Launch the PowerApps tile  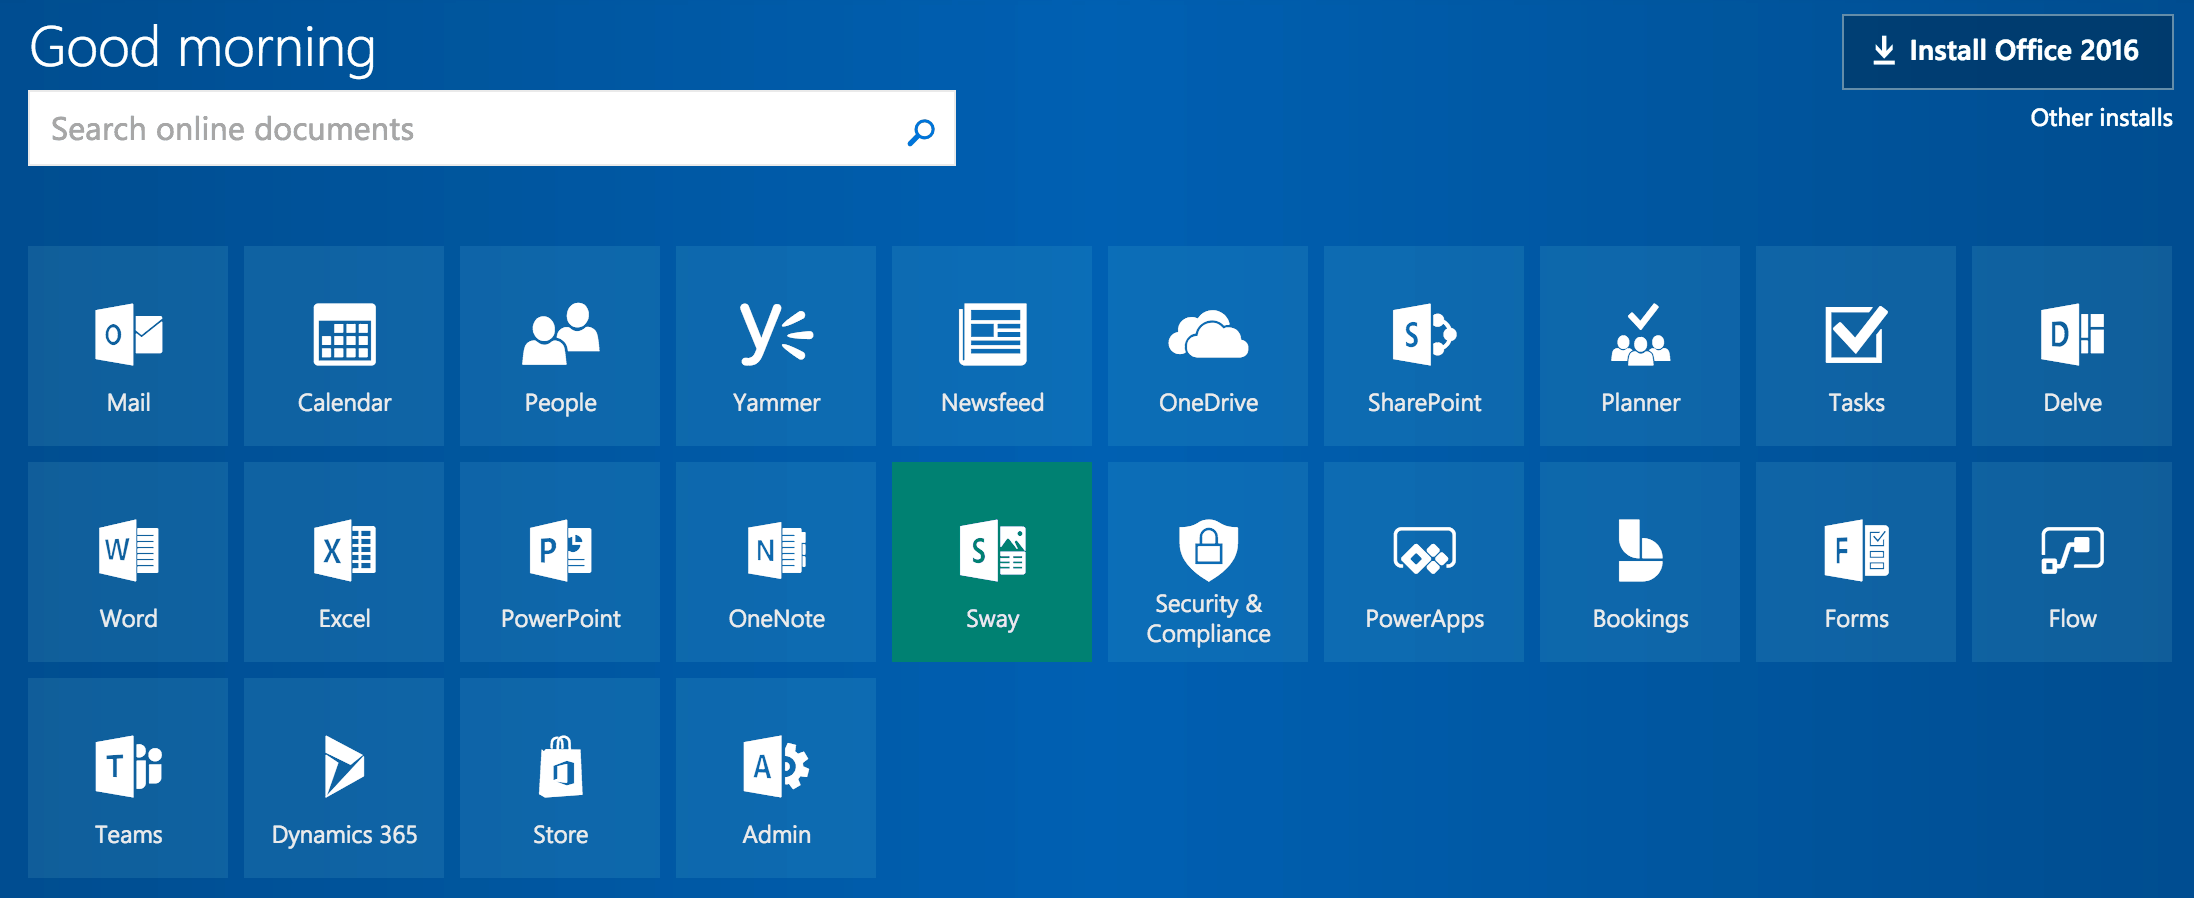click(1424, 562)
